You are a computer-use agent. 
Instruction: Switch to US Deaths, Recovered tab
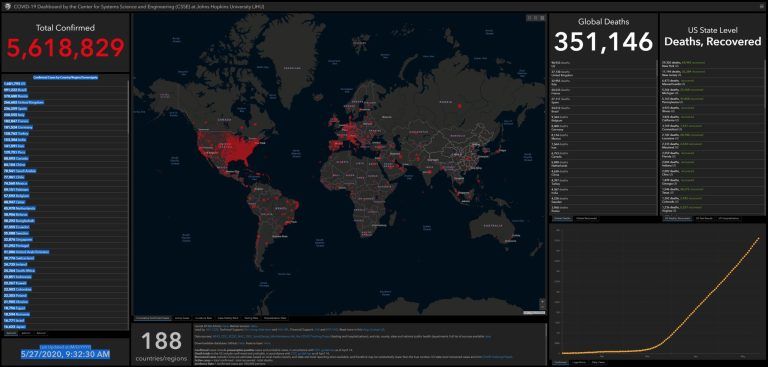tap(677, 219)
